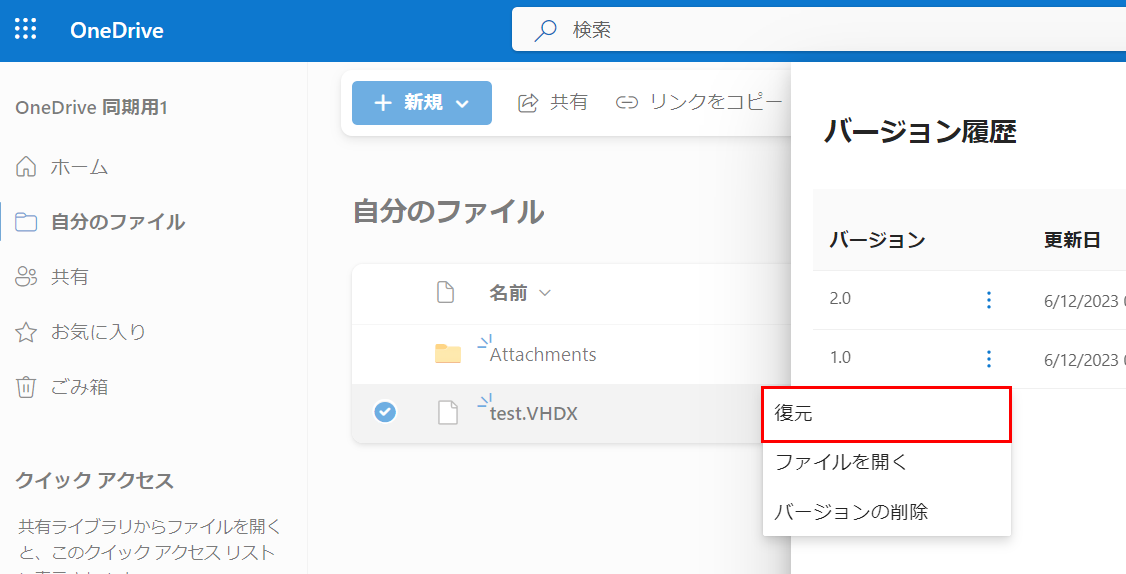
Task: Expand the 新規 dropdown chevron
Action: coord(462,104)
